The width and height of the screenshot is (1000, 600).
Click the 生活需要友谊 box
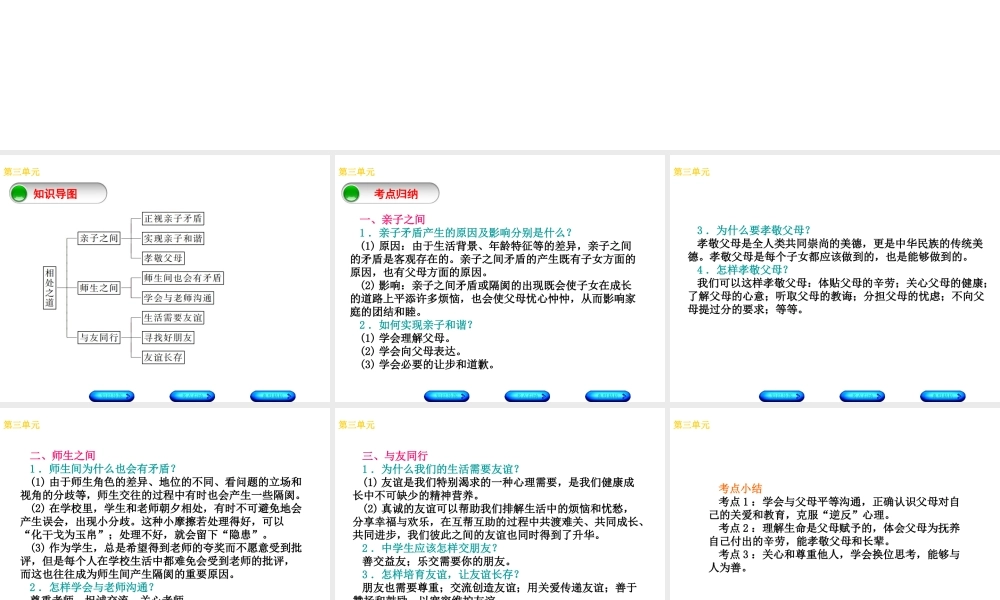(x=173, y=317)
